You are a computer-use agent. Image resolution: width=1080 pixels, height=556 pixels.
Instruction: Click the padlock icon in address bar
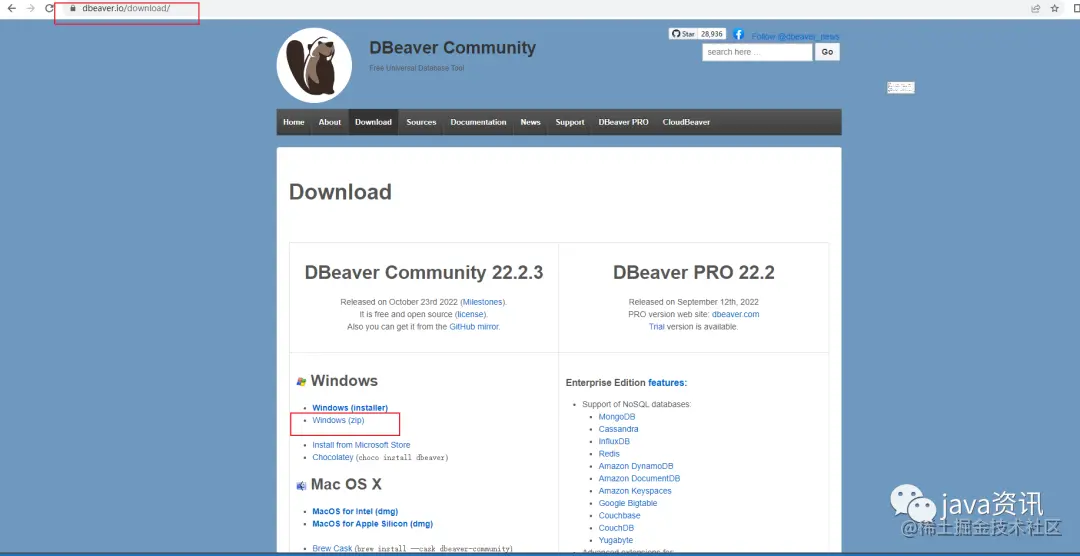click(72, 9)
